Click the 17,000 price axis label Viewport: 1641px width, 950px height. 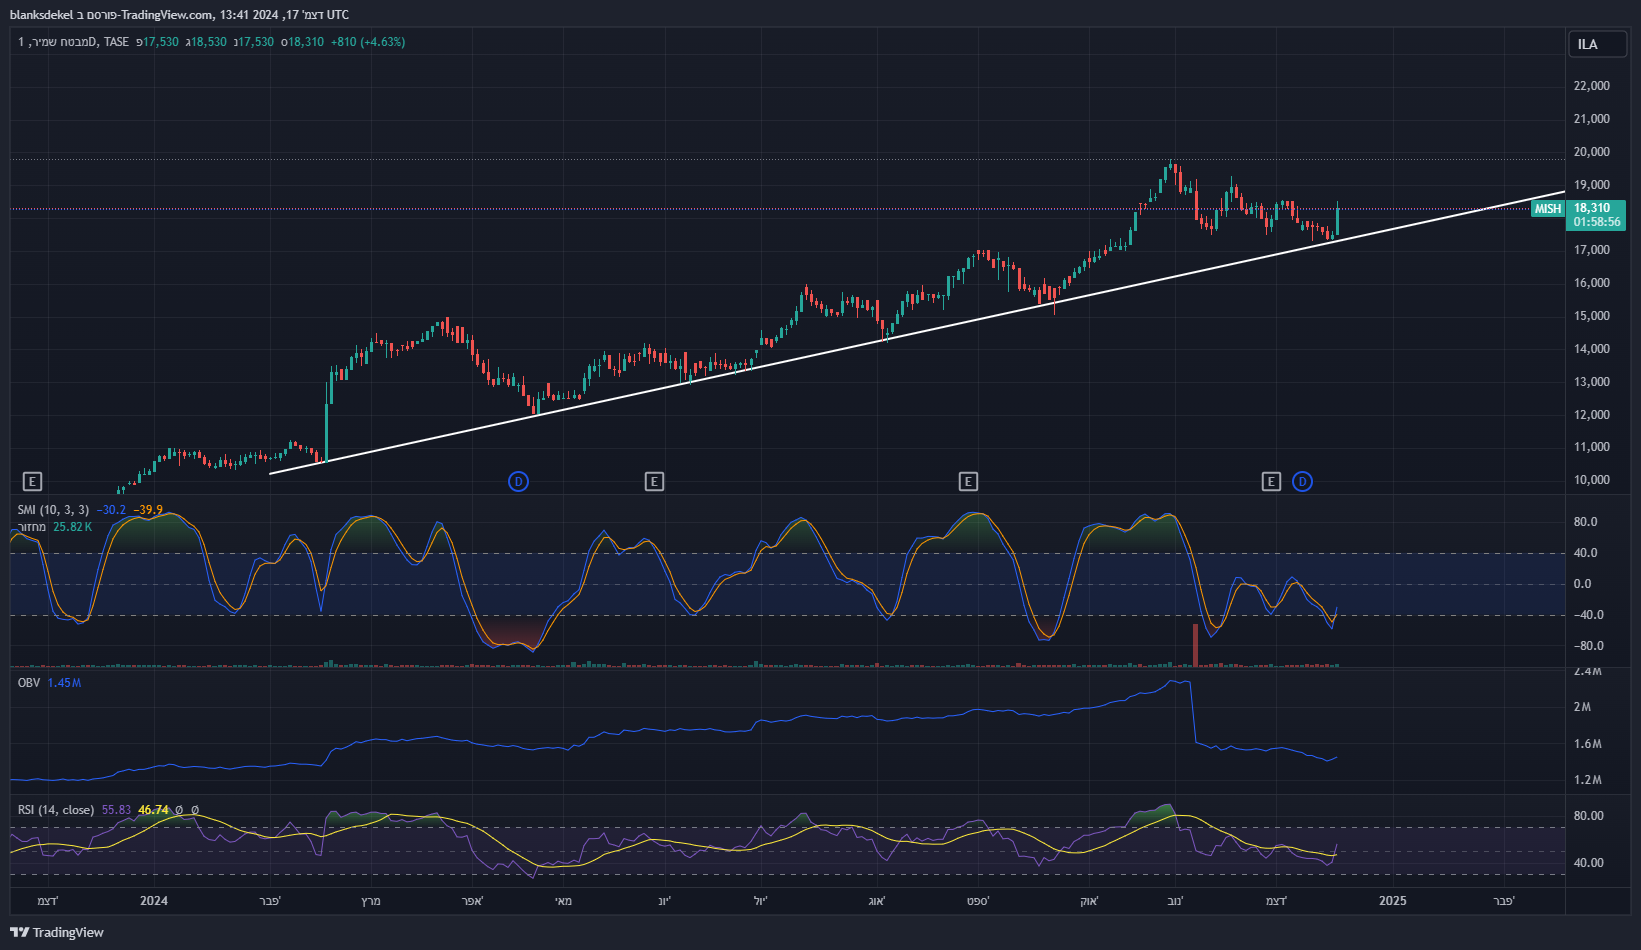(1592, 250)
